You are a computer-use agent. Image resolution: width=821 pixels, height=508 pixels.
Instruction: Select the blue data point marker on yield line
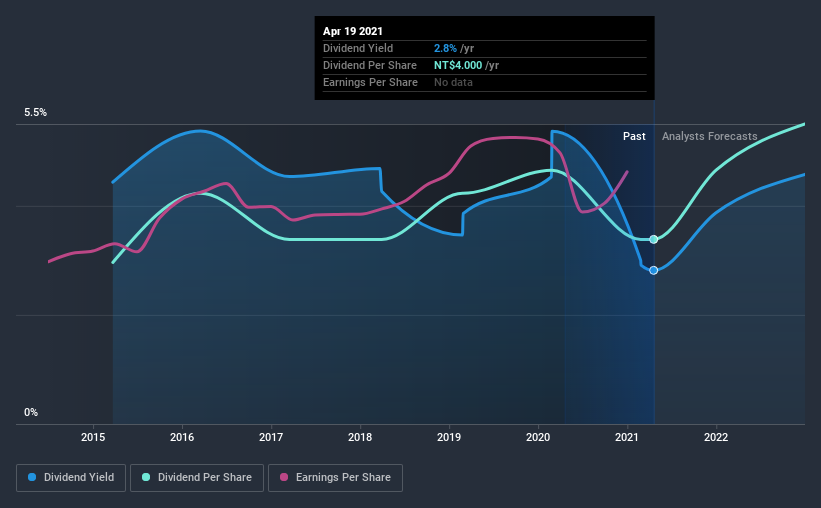[x=653, y=270]
